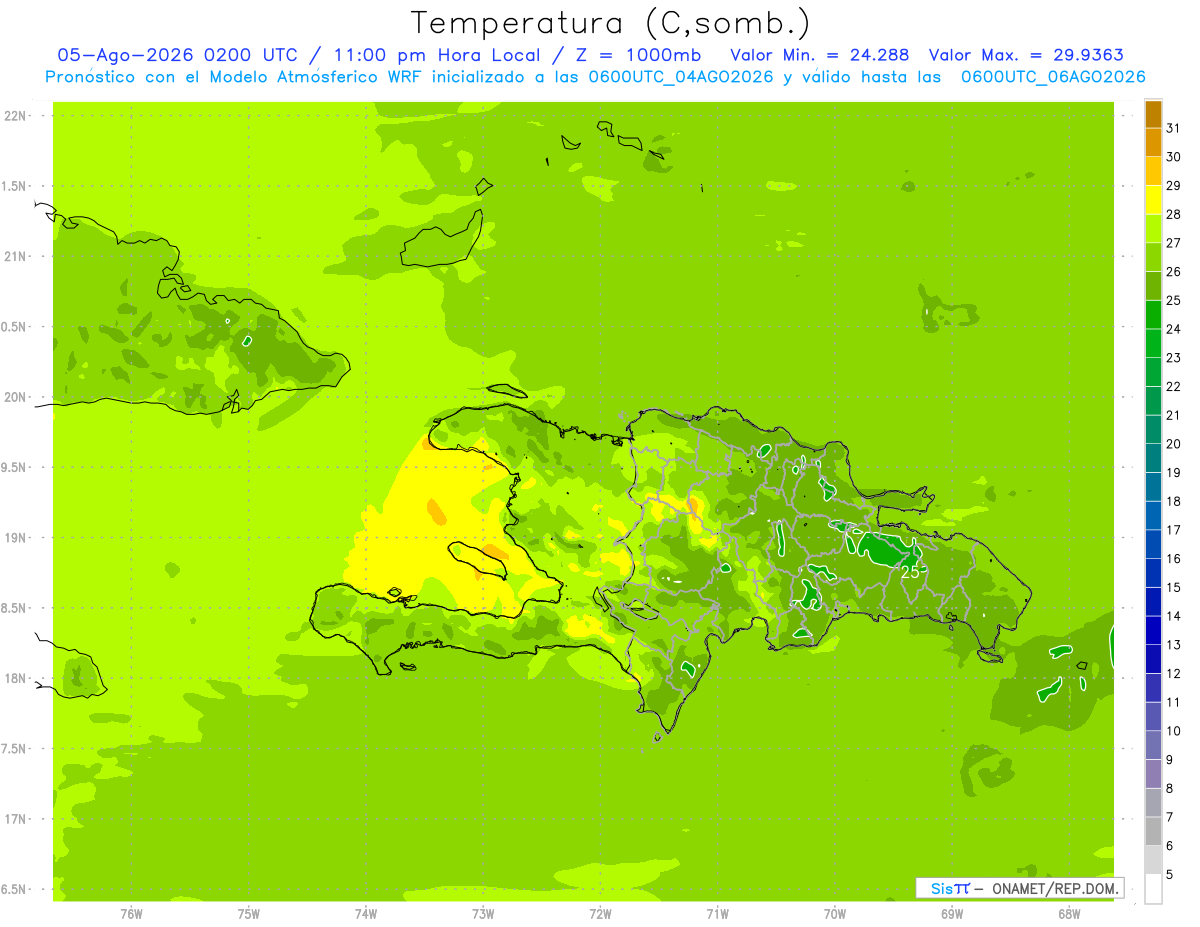Click the 75W longitude axis label

pos(249,914)
